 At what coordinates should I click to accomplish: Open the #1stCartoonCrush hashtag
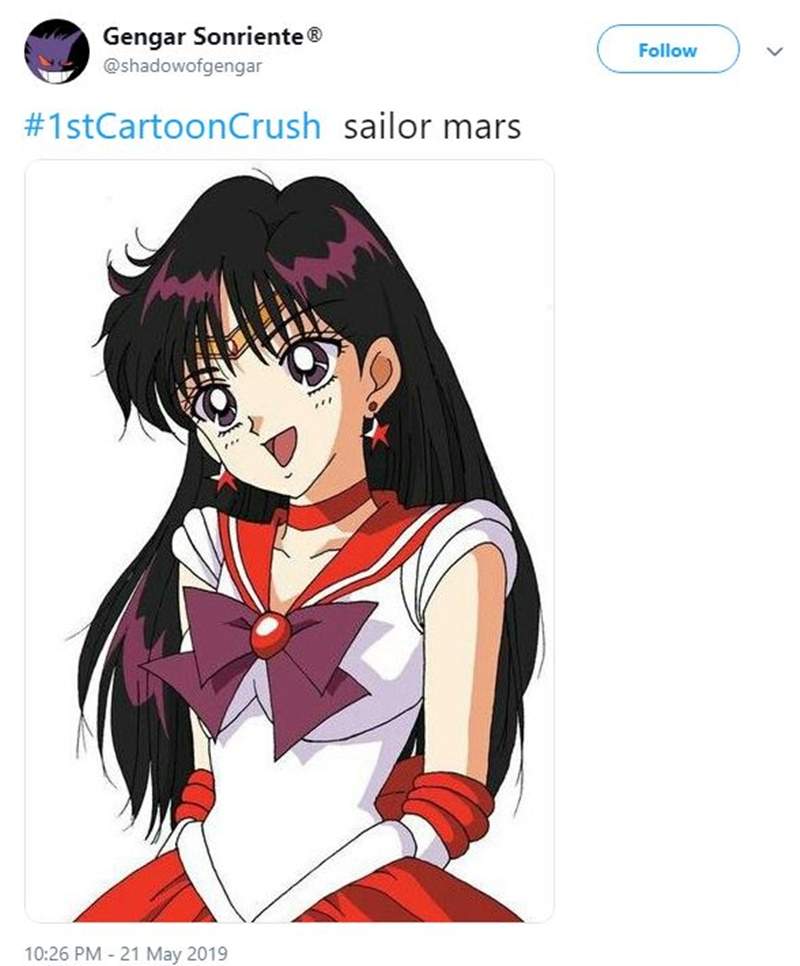coord(172,126)
